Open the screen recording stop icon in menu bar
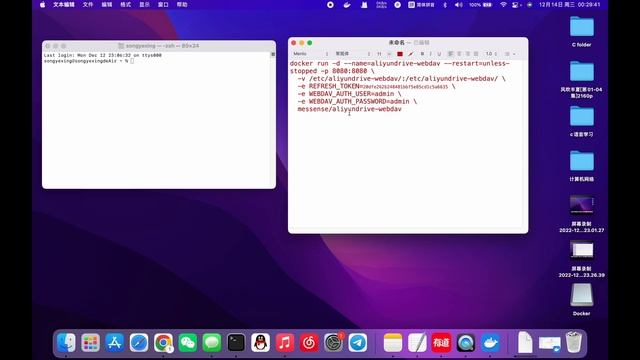640x360 pixels. (330, 4)
